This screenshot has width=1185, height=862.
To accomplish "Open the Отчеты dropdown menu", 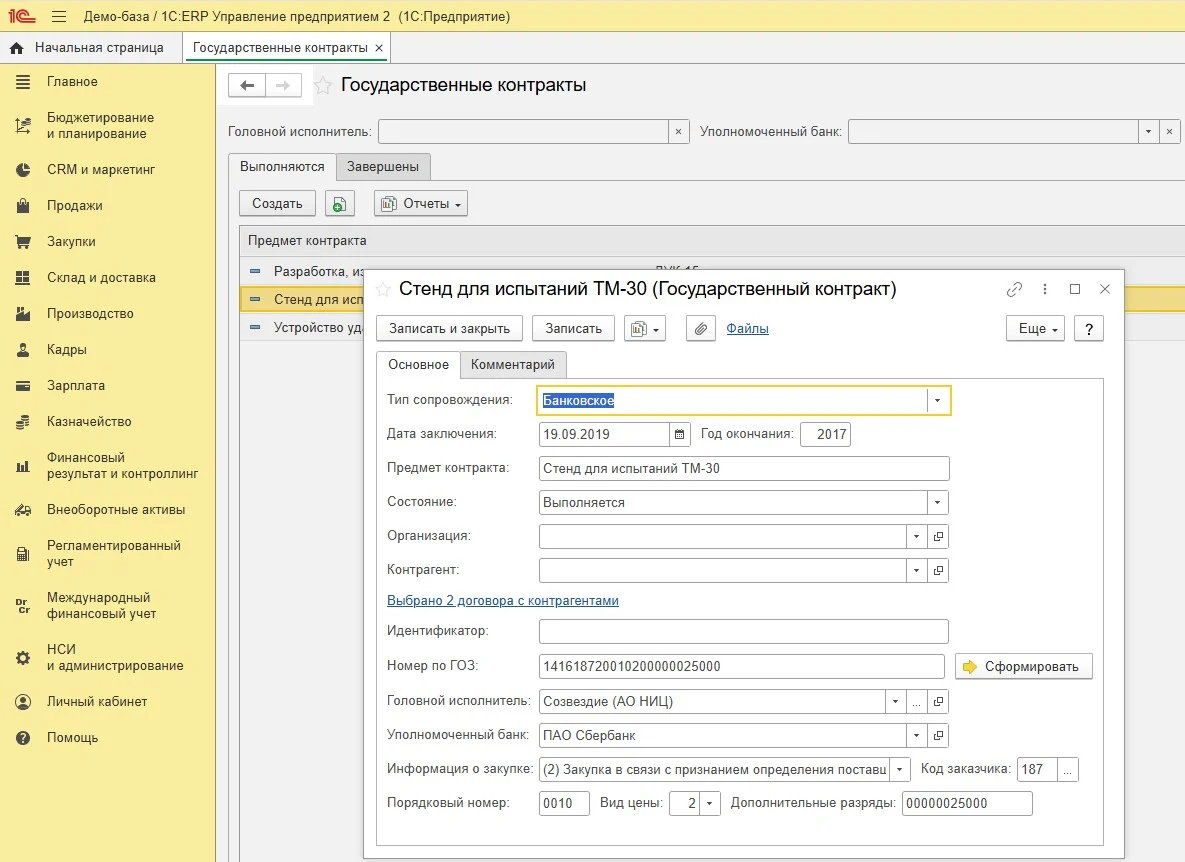I will [x=421, y=204].
